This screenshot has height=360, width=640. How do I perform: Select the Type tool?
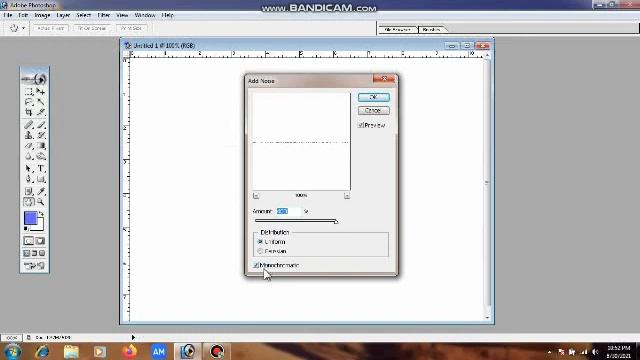40,169
